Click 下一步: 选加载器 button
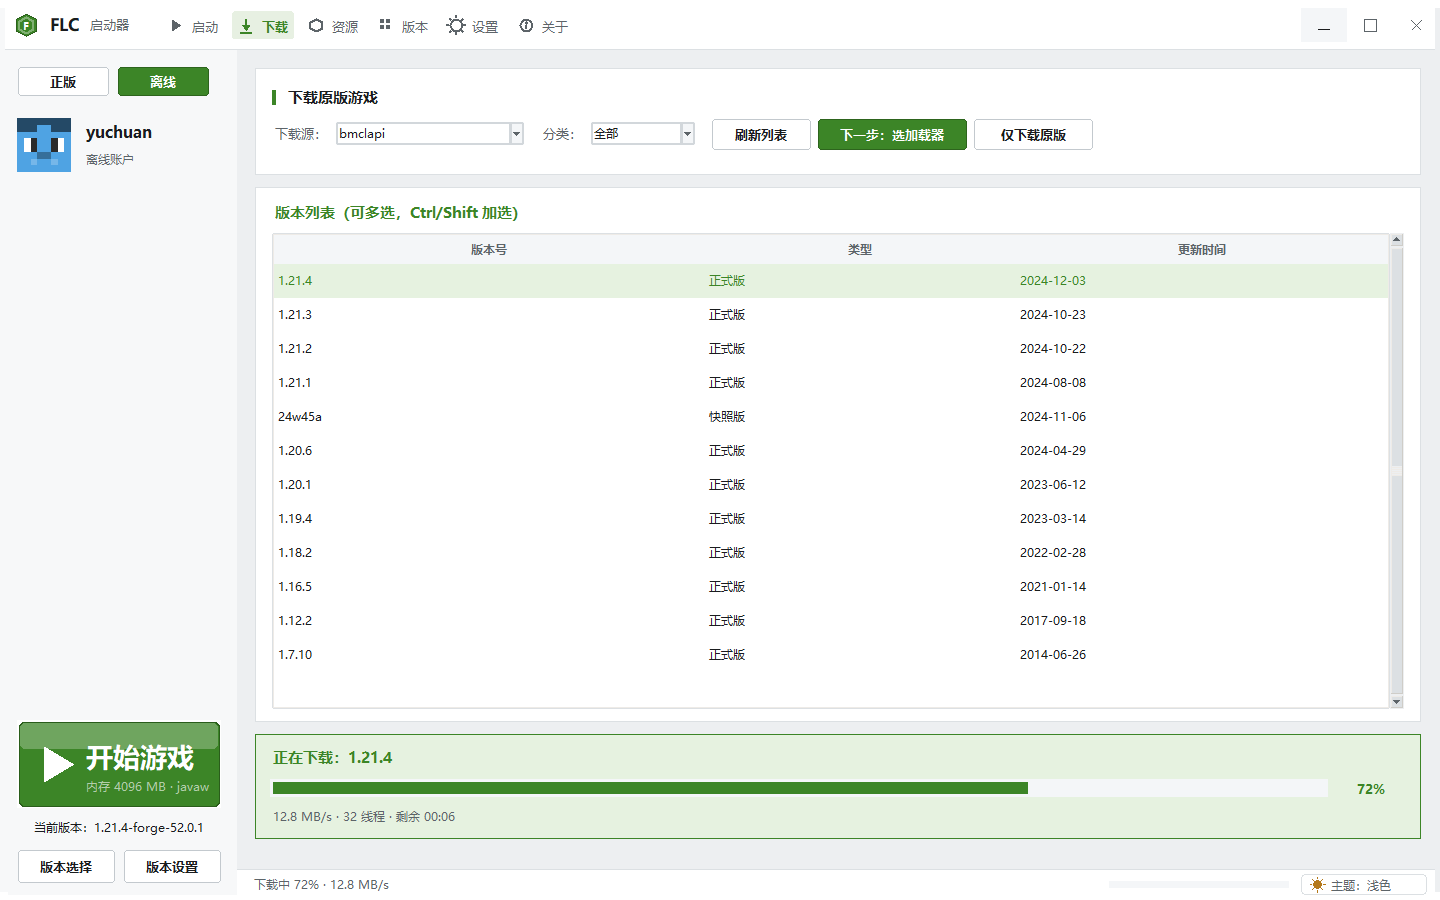1440x900 pixels. point(892,135)
